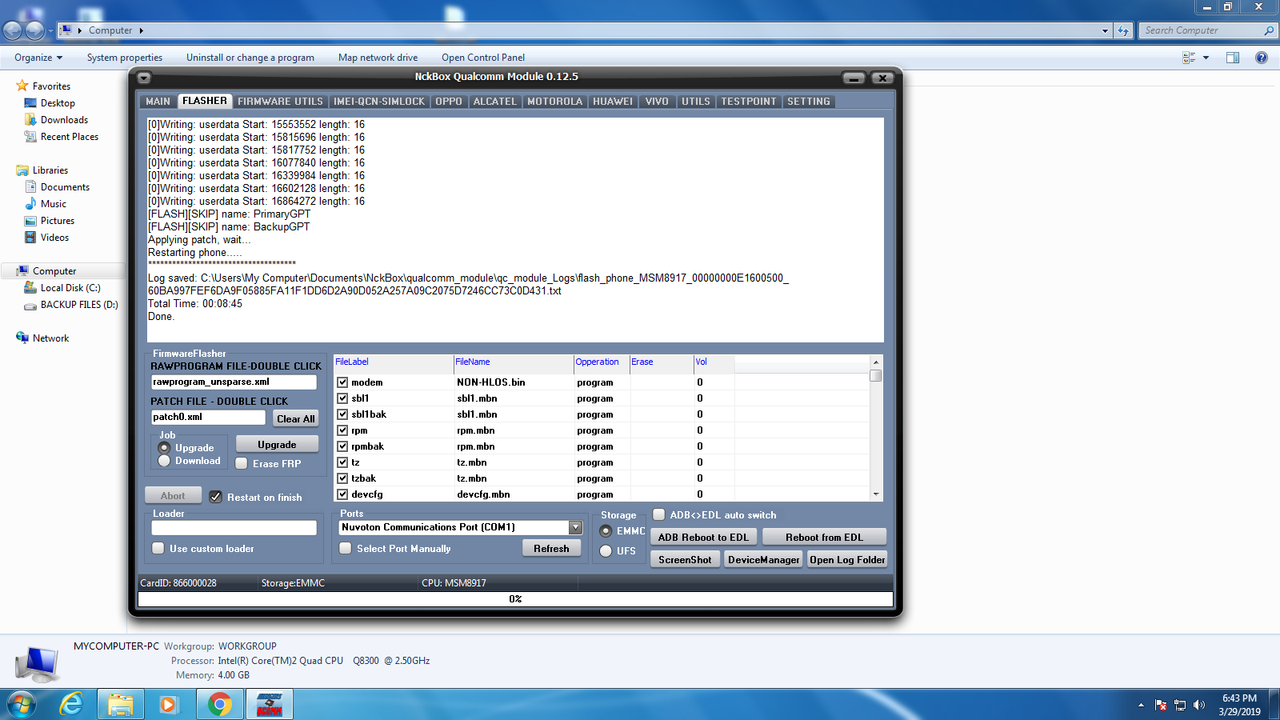Select the Upgrade job radio button
The height and width of the screenshot is (720, 1280).
pyautogui.click(x=164, y=448)
